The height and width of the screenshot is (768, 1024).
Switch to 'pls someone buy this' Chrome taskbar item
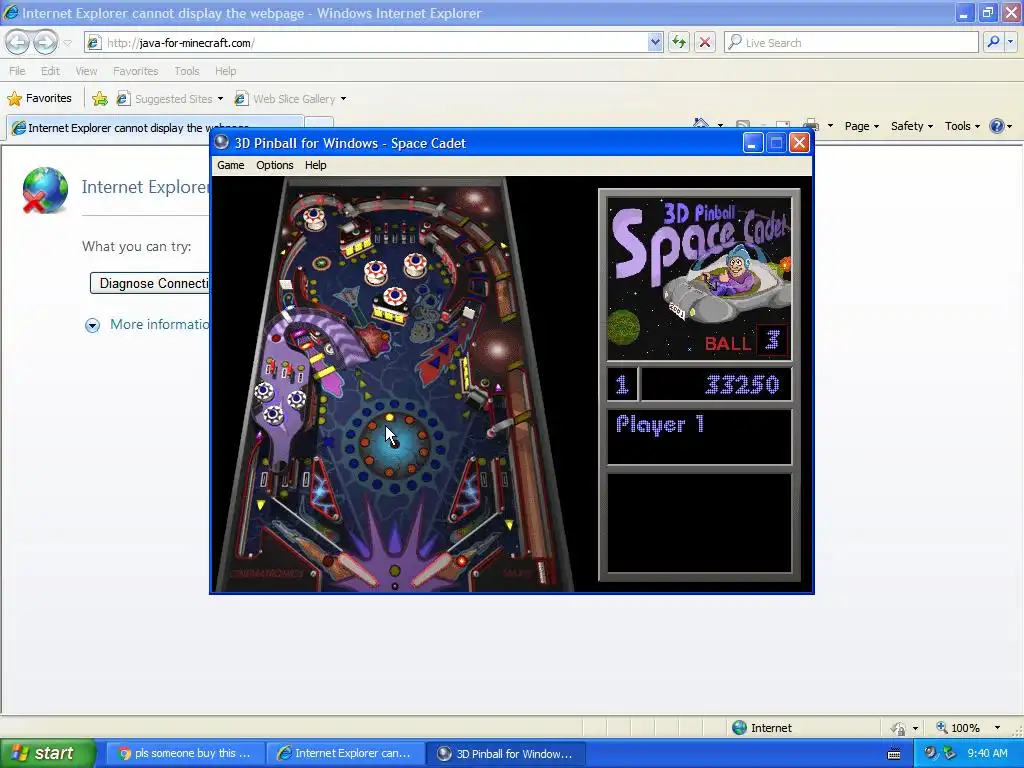(185, 754)
